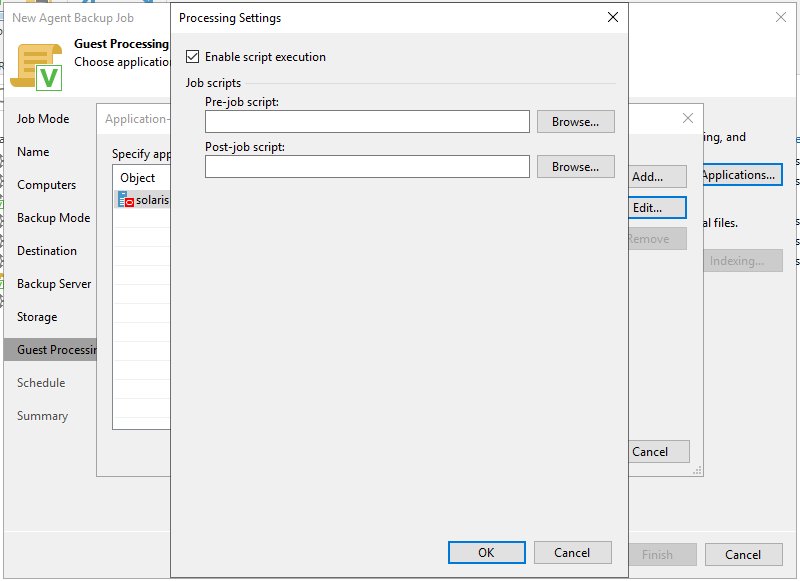The image size is (800, 581).
Task: Go to the Computers step
Action: 46,185
